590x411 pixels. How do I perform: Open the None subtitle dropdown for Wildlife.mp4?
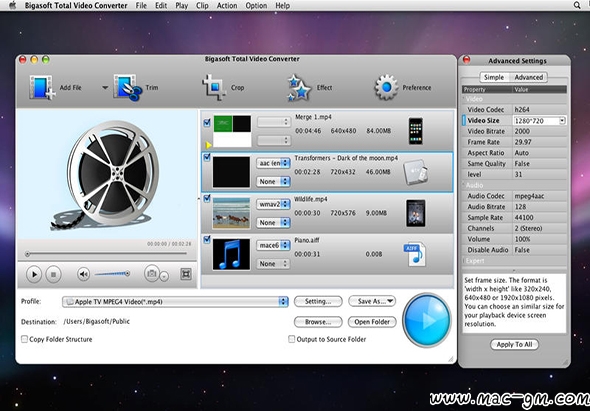pos(274,222)
